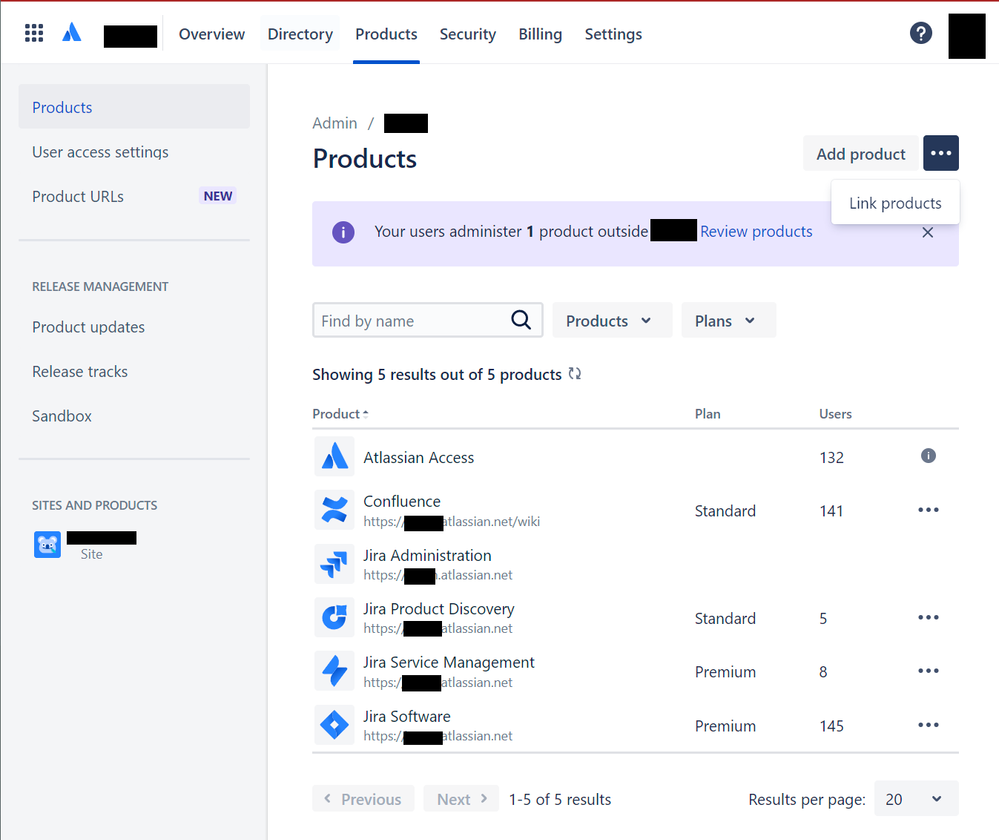Click the banner purple info icon

pyautogui.click(x=343, y=232)
